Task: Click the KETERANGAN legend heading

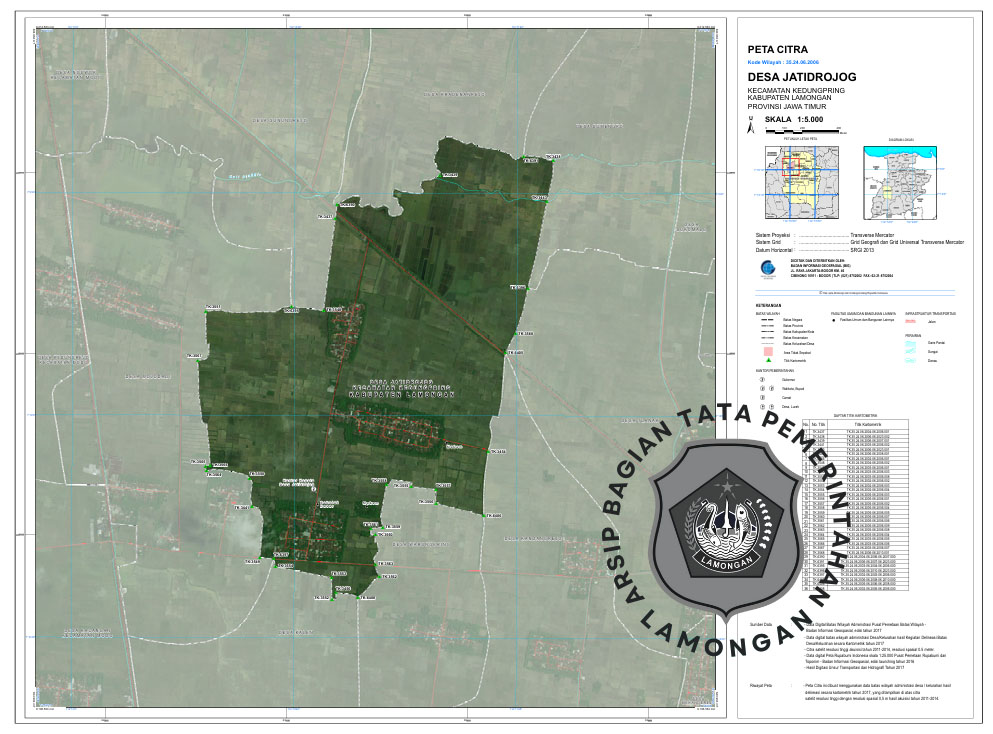Action: (x=768, y=304)
